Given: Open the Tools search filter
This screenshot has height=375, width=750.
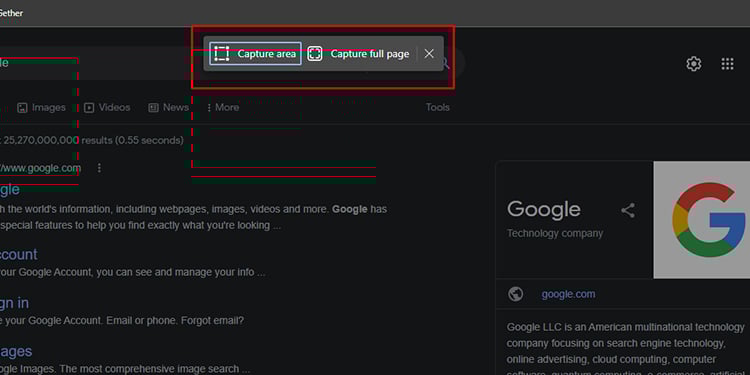Looking at the screenshot, I should 438,108.
